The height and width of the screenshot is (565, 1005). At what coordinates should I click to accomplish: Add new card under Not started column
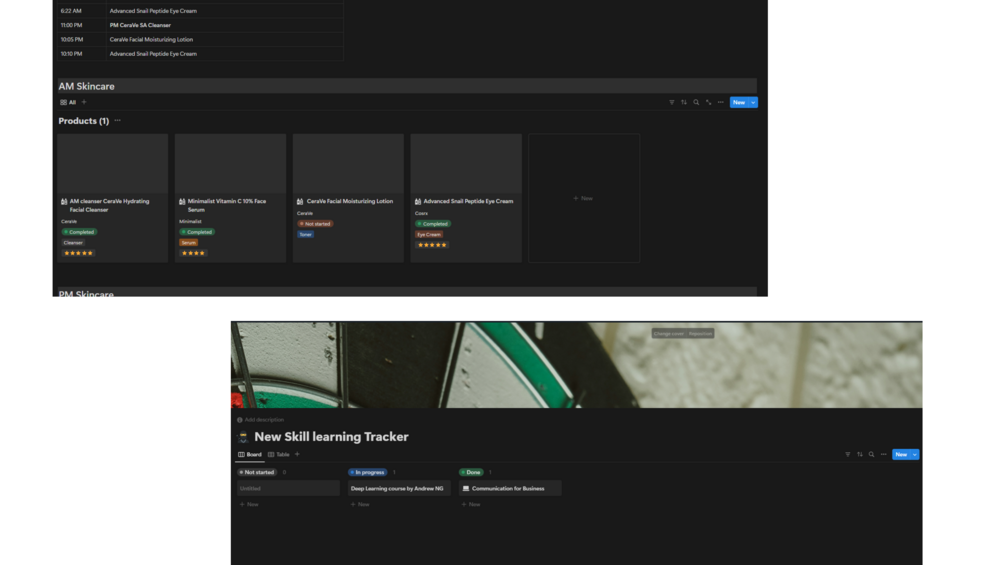click(249, 504)
